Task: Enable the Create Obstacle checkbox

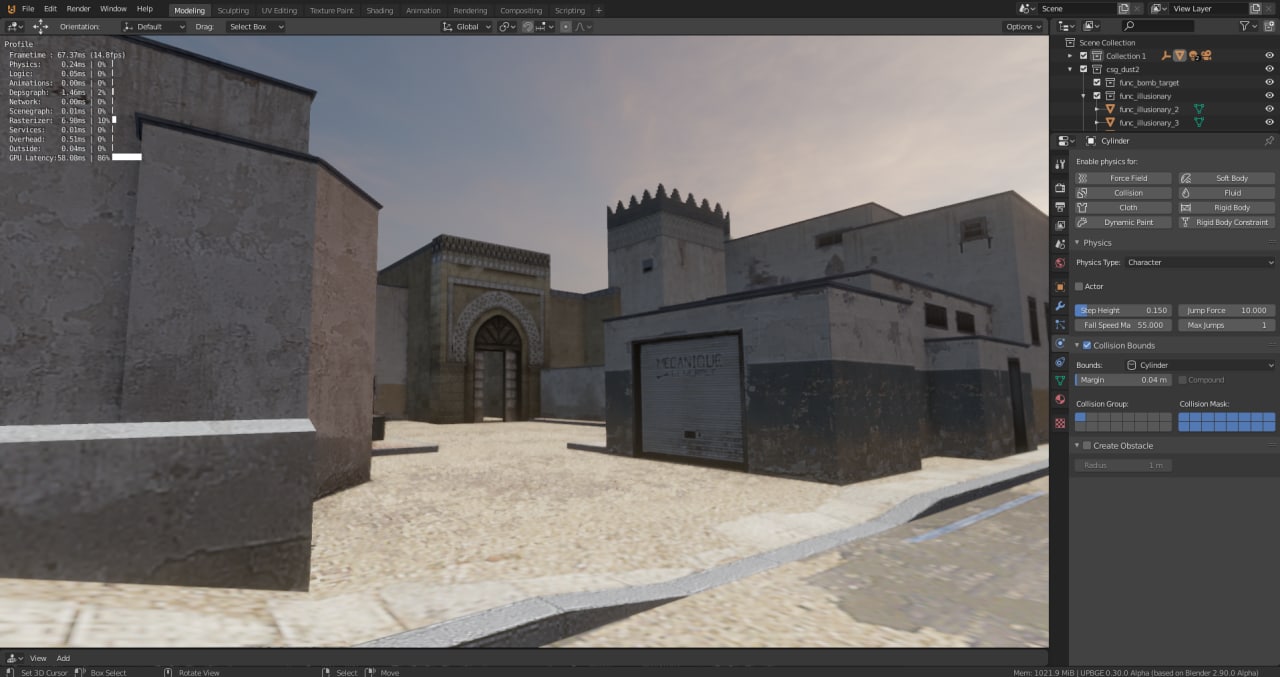Action: point(1087,445)
